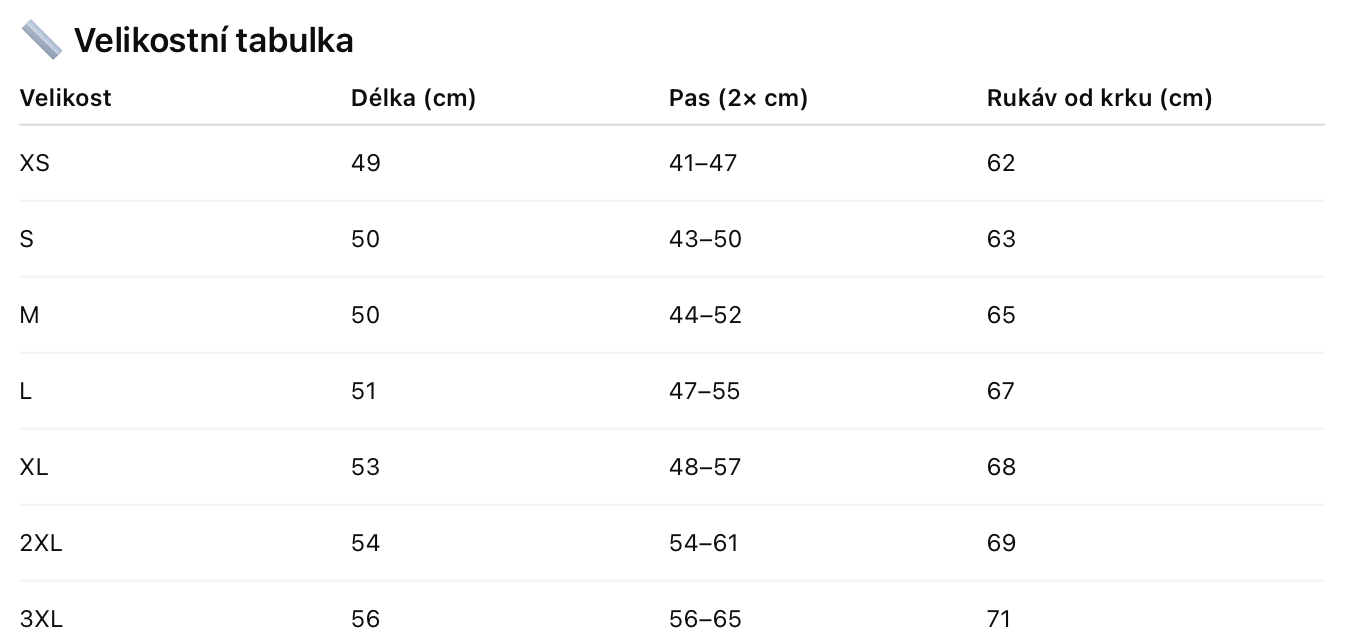
Task: Select the XL size label
Action: pos(34,467)
